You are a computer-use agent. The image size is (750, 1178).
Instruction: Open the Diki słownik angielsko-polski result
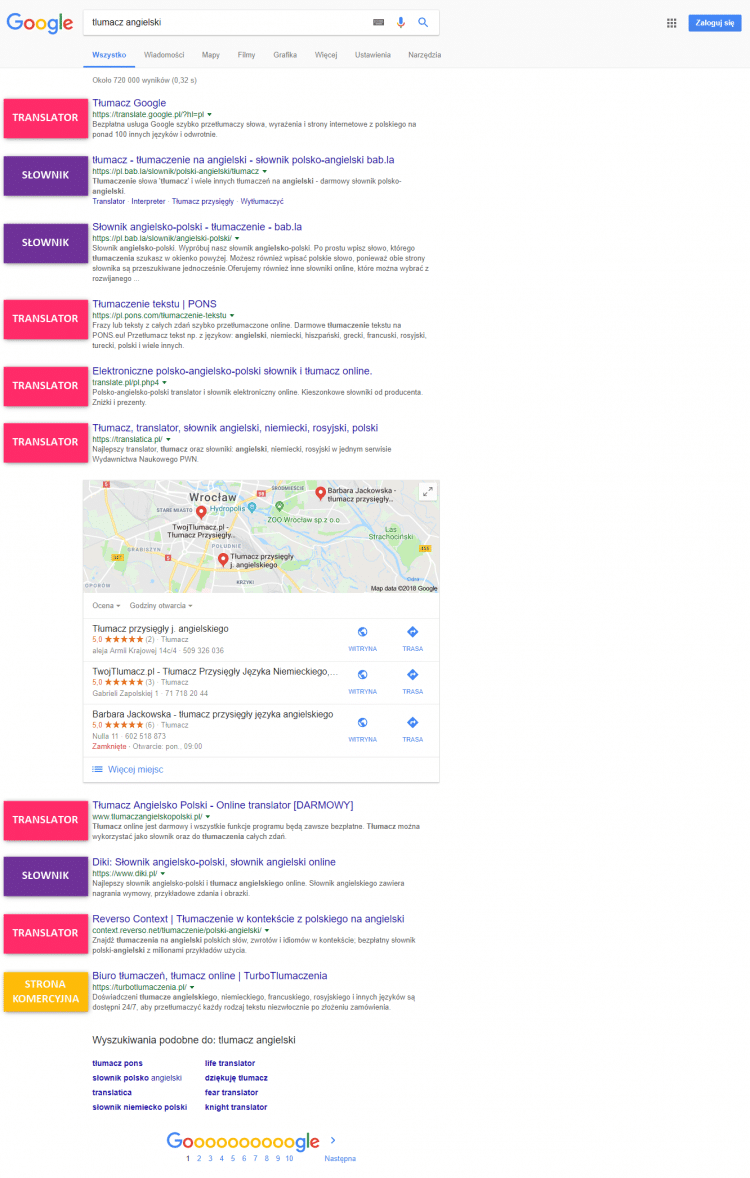[214, 862]
